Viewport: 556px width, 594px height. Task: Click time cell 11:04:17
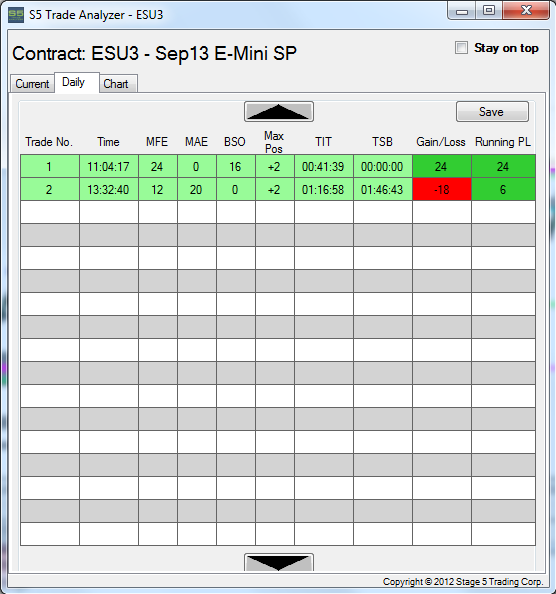click(109, 166)
